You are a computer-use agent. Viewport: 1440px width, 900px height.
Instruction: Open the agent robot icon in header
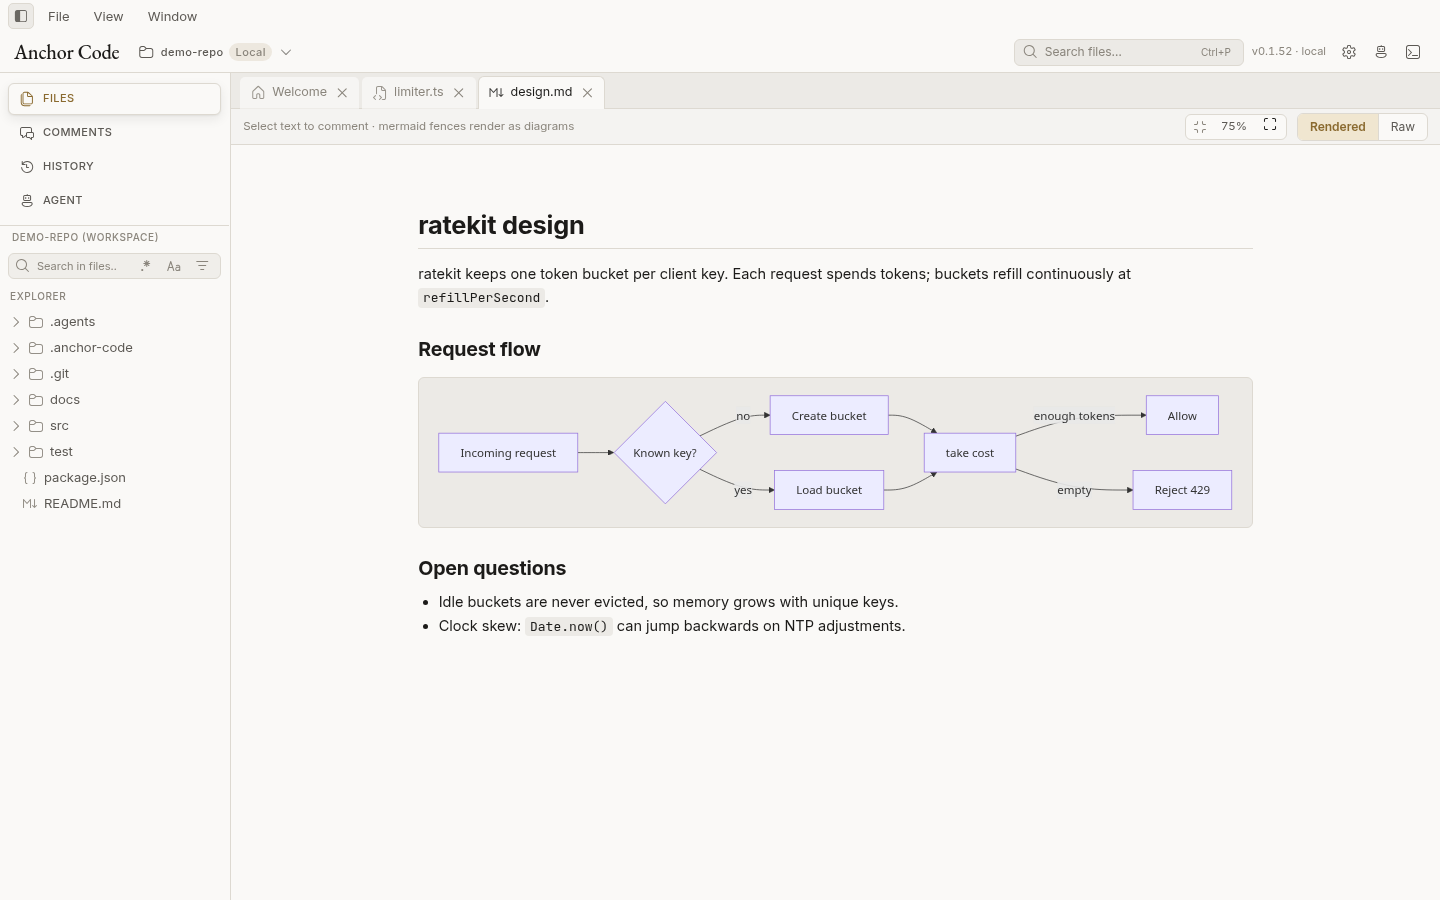[x=1381, y=52]
